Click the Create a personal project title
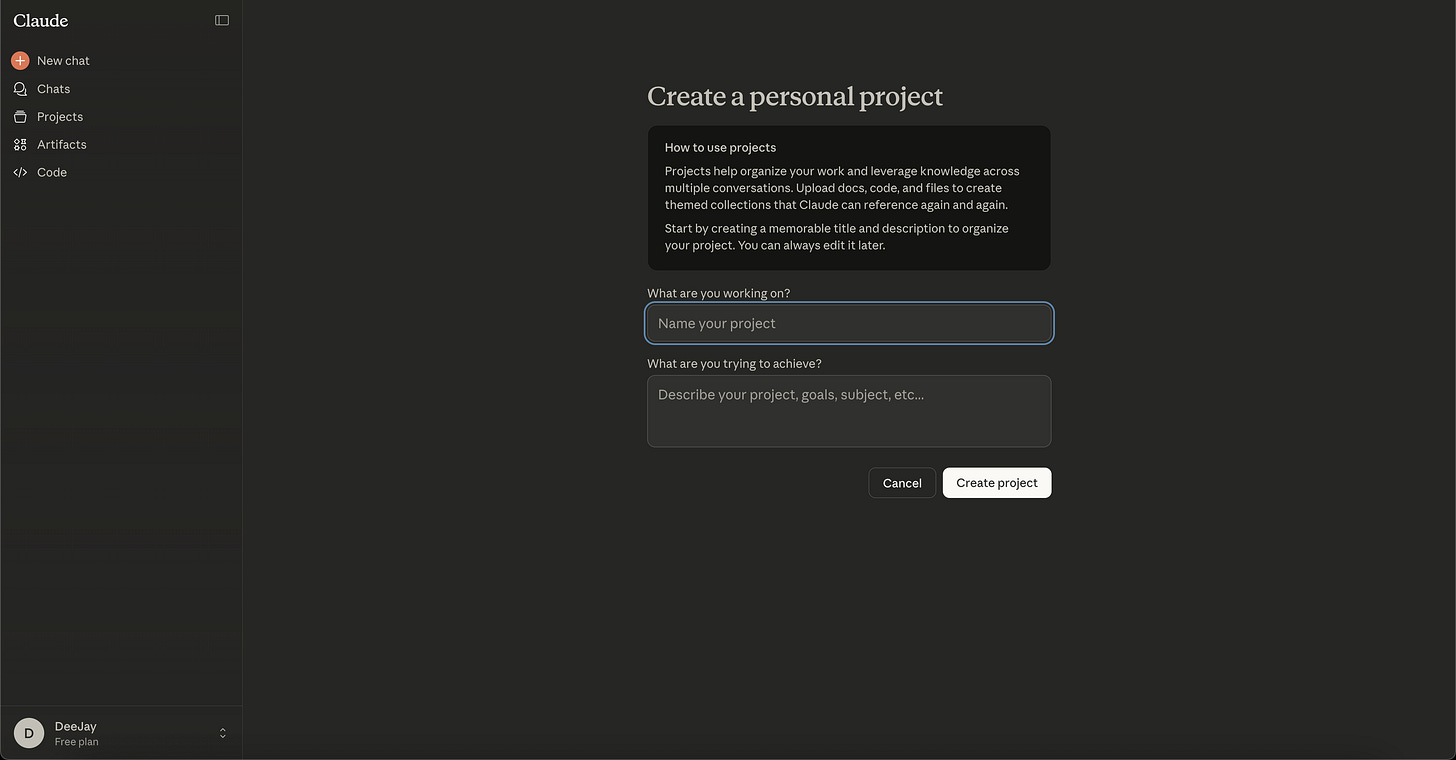Viewport: 1456px width, 760px height. (x=795, y=96)
